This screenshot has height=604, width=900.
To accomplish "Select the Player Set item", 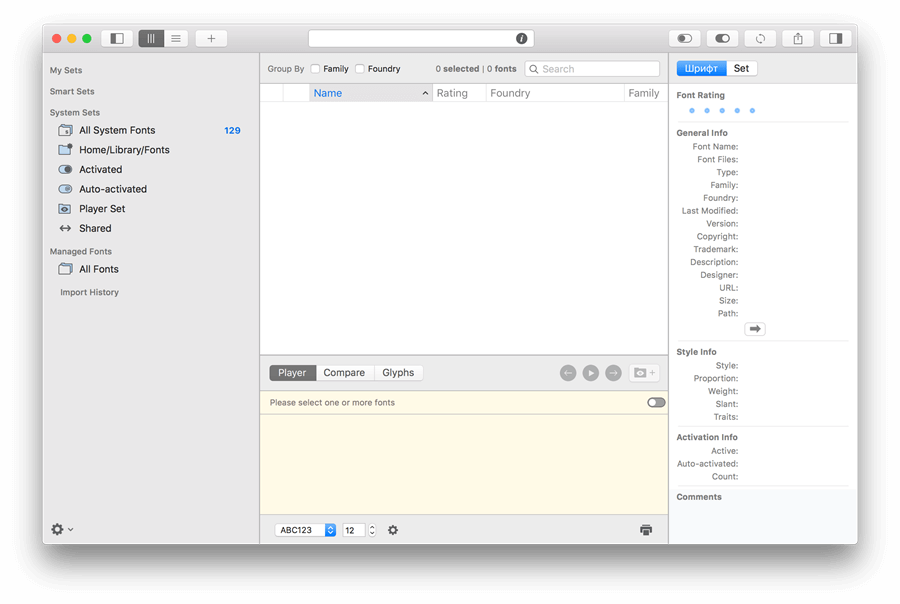I will 149,208.
